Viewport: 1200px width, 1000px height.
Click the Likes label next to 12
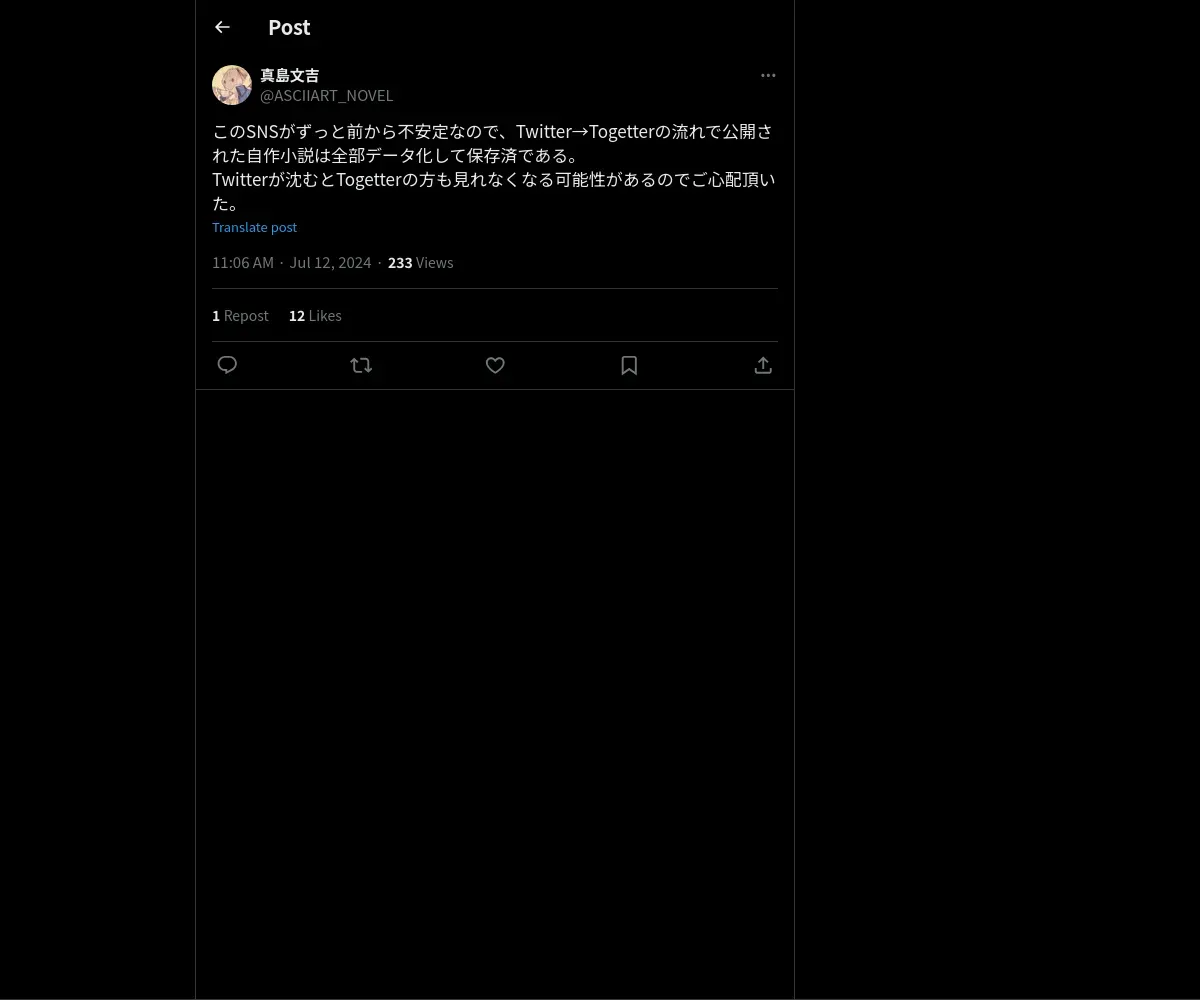tap(325, 315)
